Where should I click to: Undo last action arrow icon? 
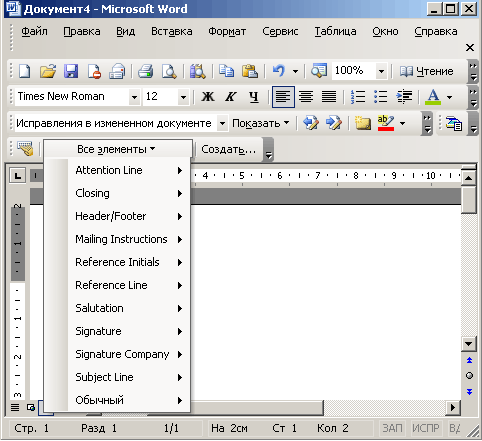pyautogui.click(x=279, y=71)
